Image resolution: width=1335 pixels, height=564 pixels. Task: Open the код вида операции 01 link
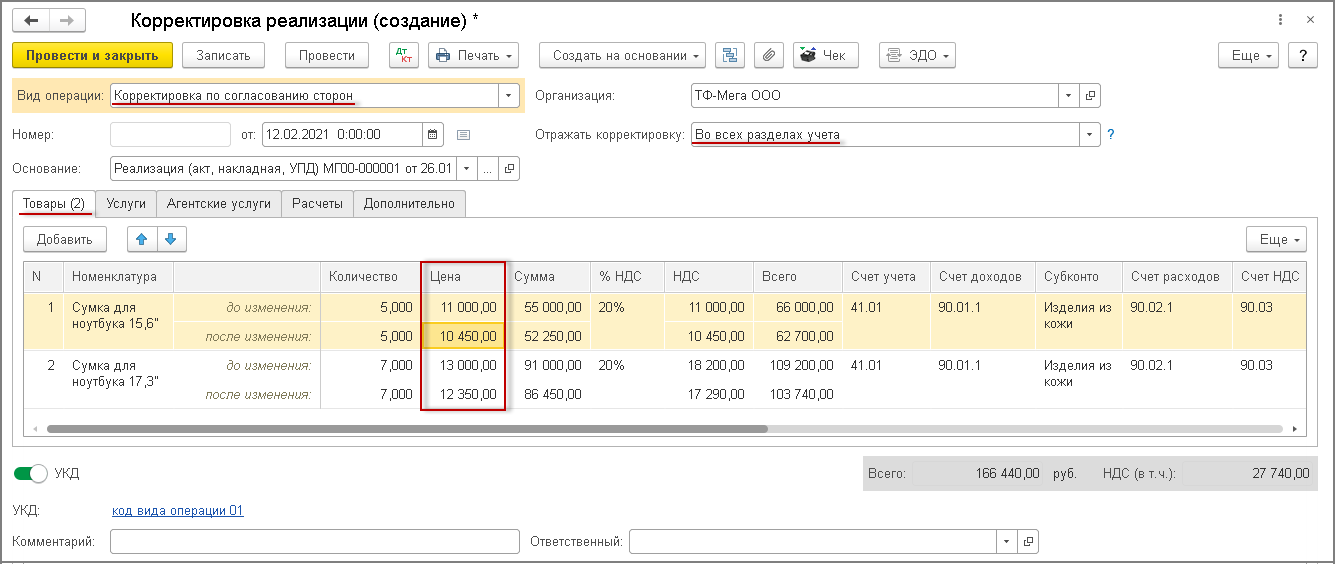tap(178, 510)
